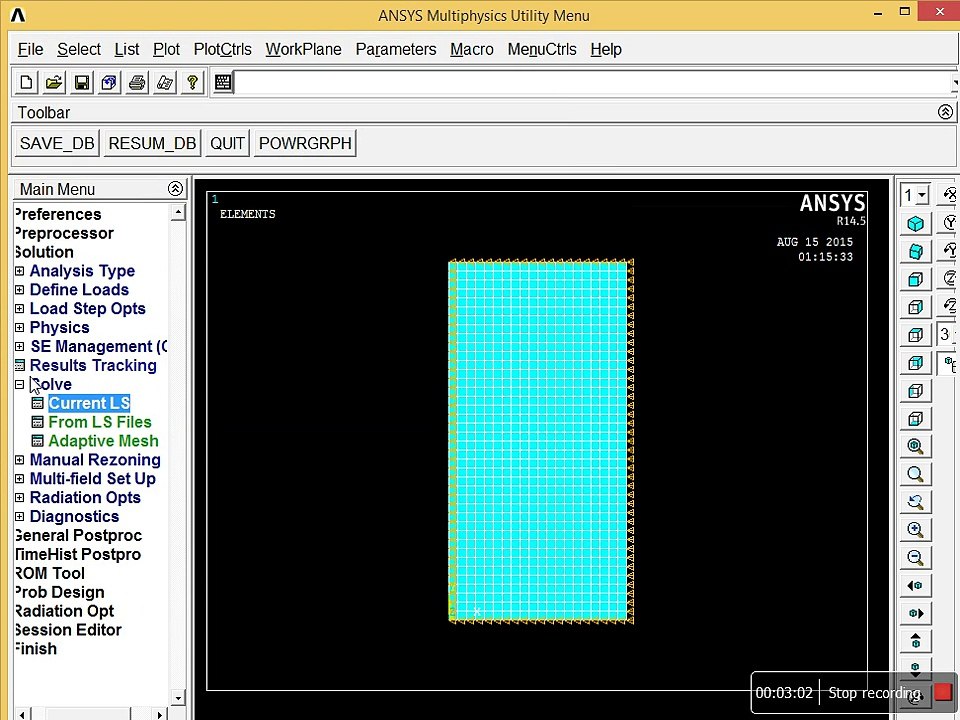Viewport: 960px width, 720px height.
Task: Click the Zoom Out minus magnifier
Action: (915, 558)
